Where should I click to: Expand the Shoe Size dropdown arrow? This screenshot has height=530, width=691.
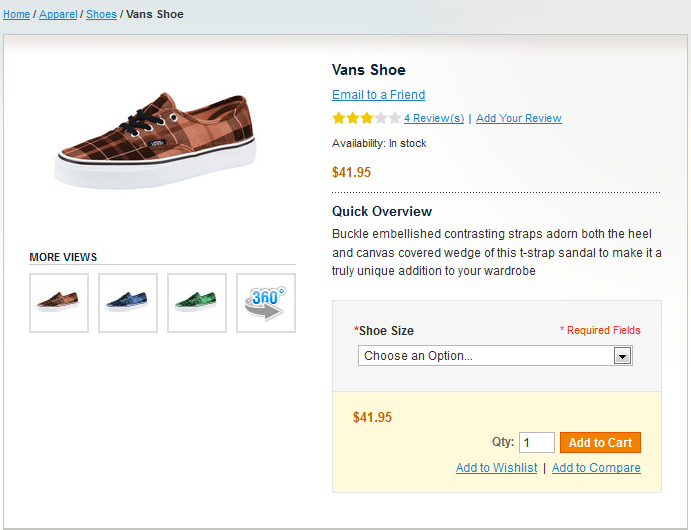[x=622, y=356]
